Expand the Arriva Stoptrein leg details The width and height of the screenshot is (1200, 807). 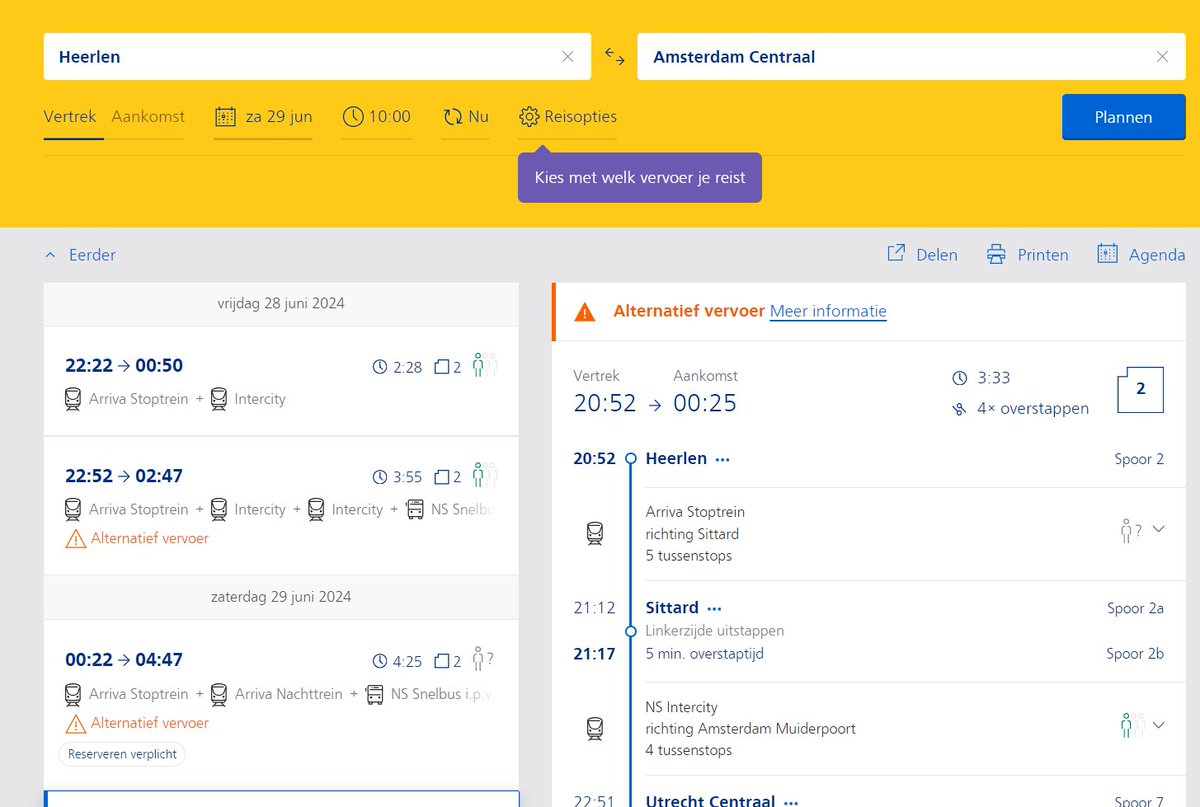1159,529
